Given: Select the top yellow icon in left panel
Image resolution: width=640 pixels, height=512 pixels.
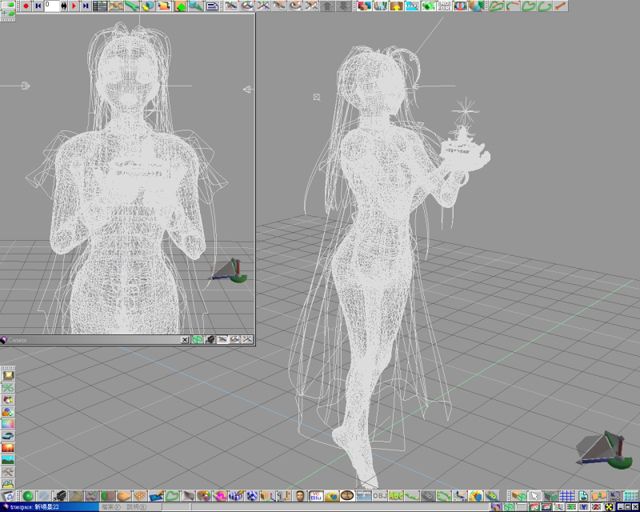Looking at the screenshot, I should click(8, 374).
